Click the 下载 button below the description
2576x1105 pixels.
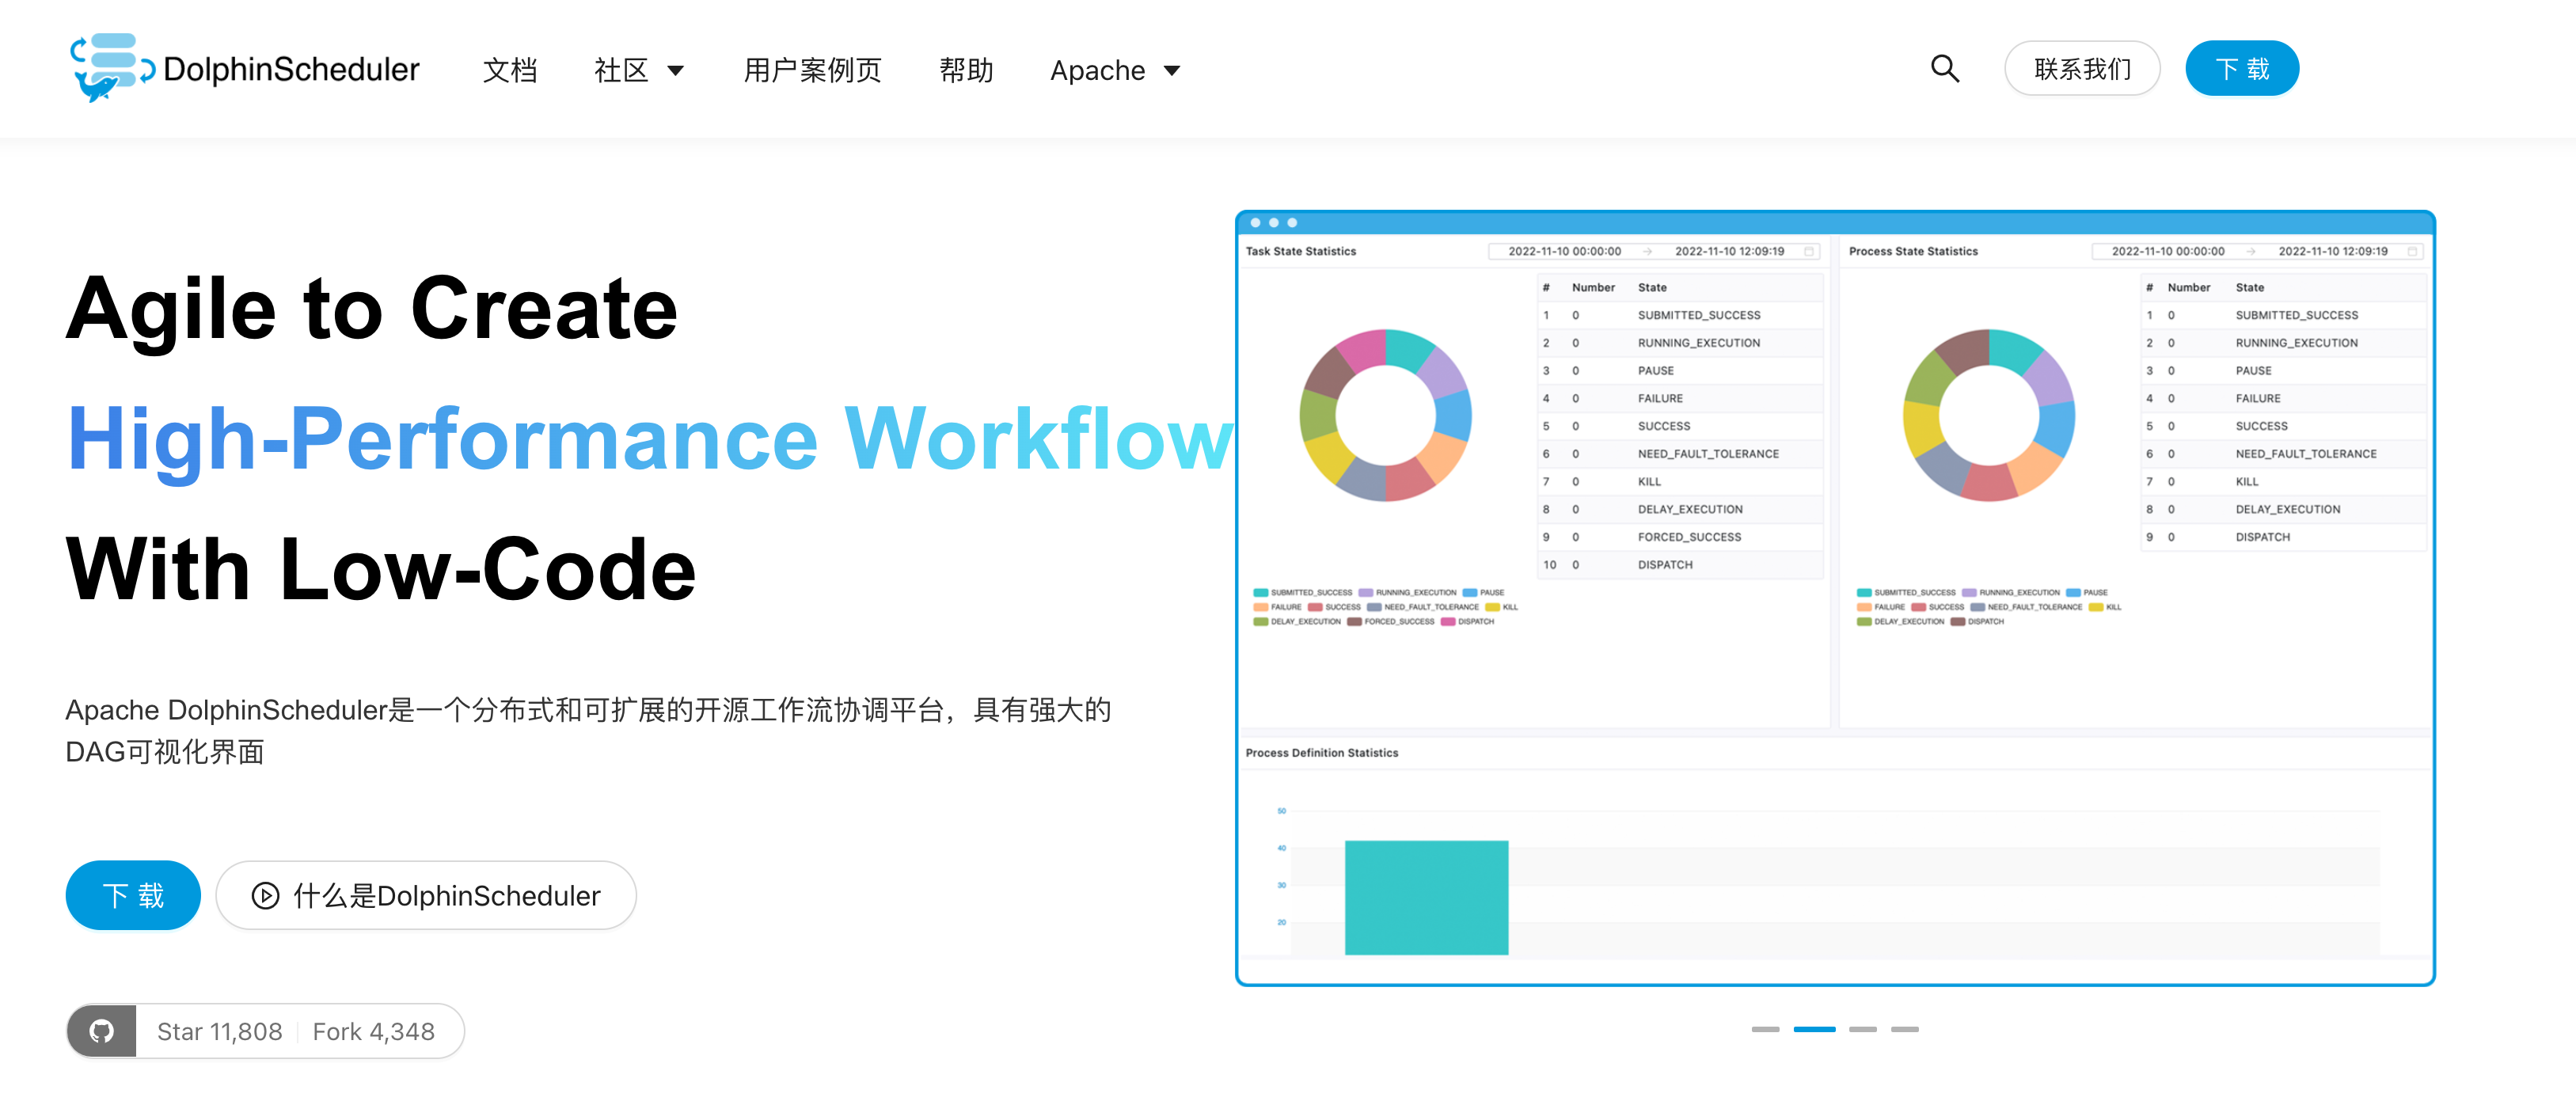133,895
